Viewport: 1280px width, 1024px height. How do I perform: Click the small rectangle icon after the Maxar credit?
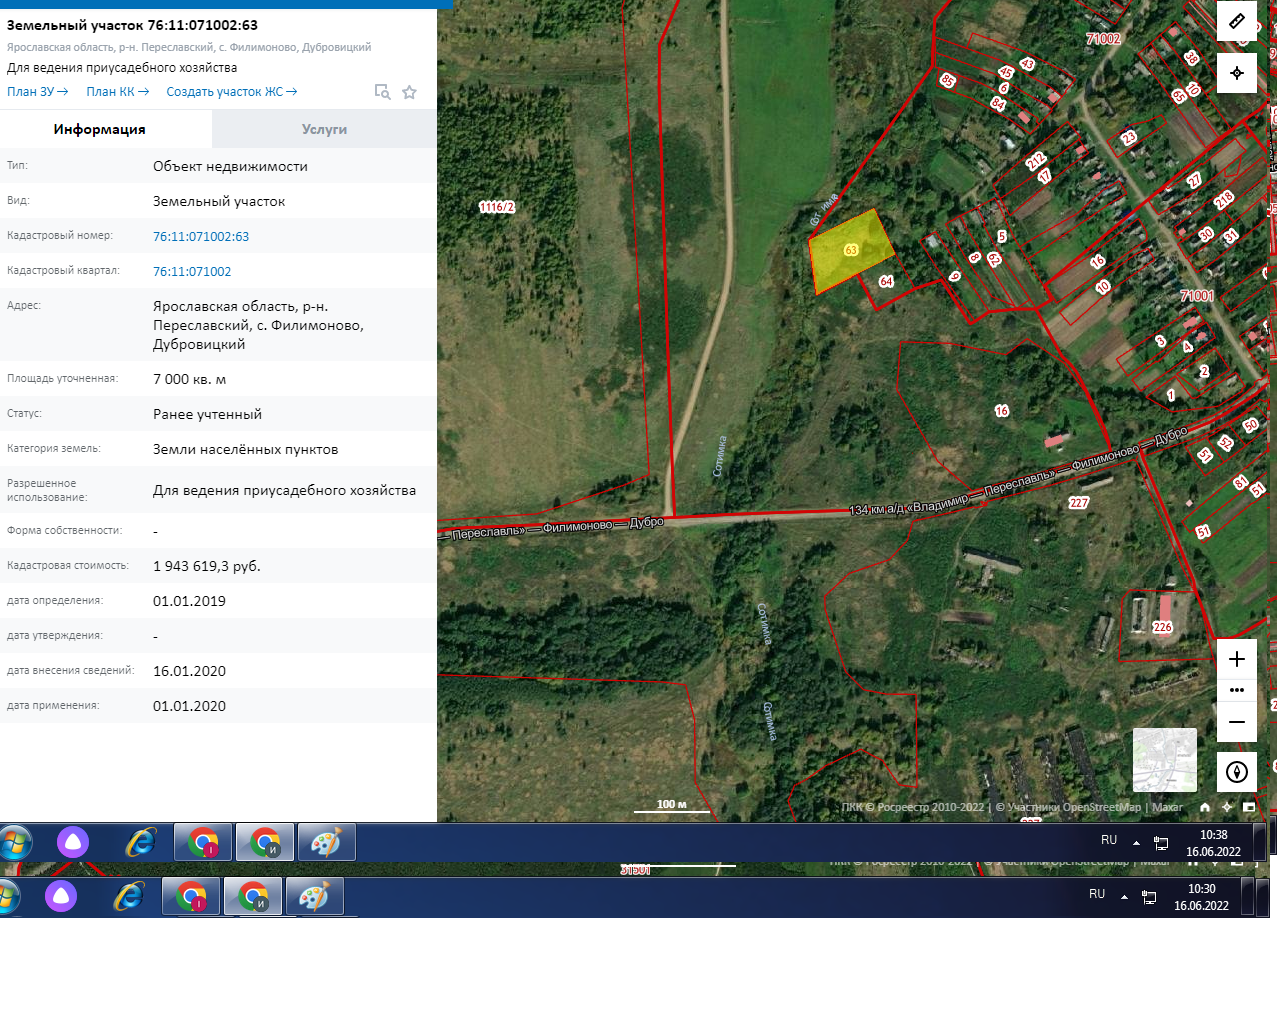click(1249, 807)
